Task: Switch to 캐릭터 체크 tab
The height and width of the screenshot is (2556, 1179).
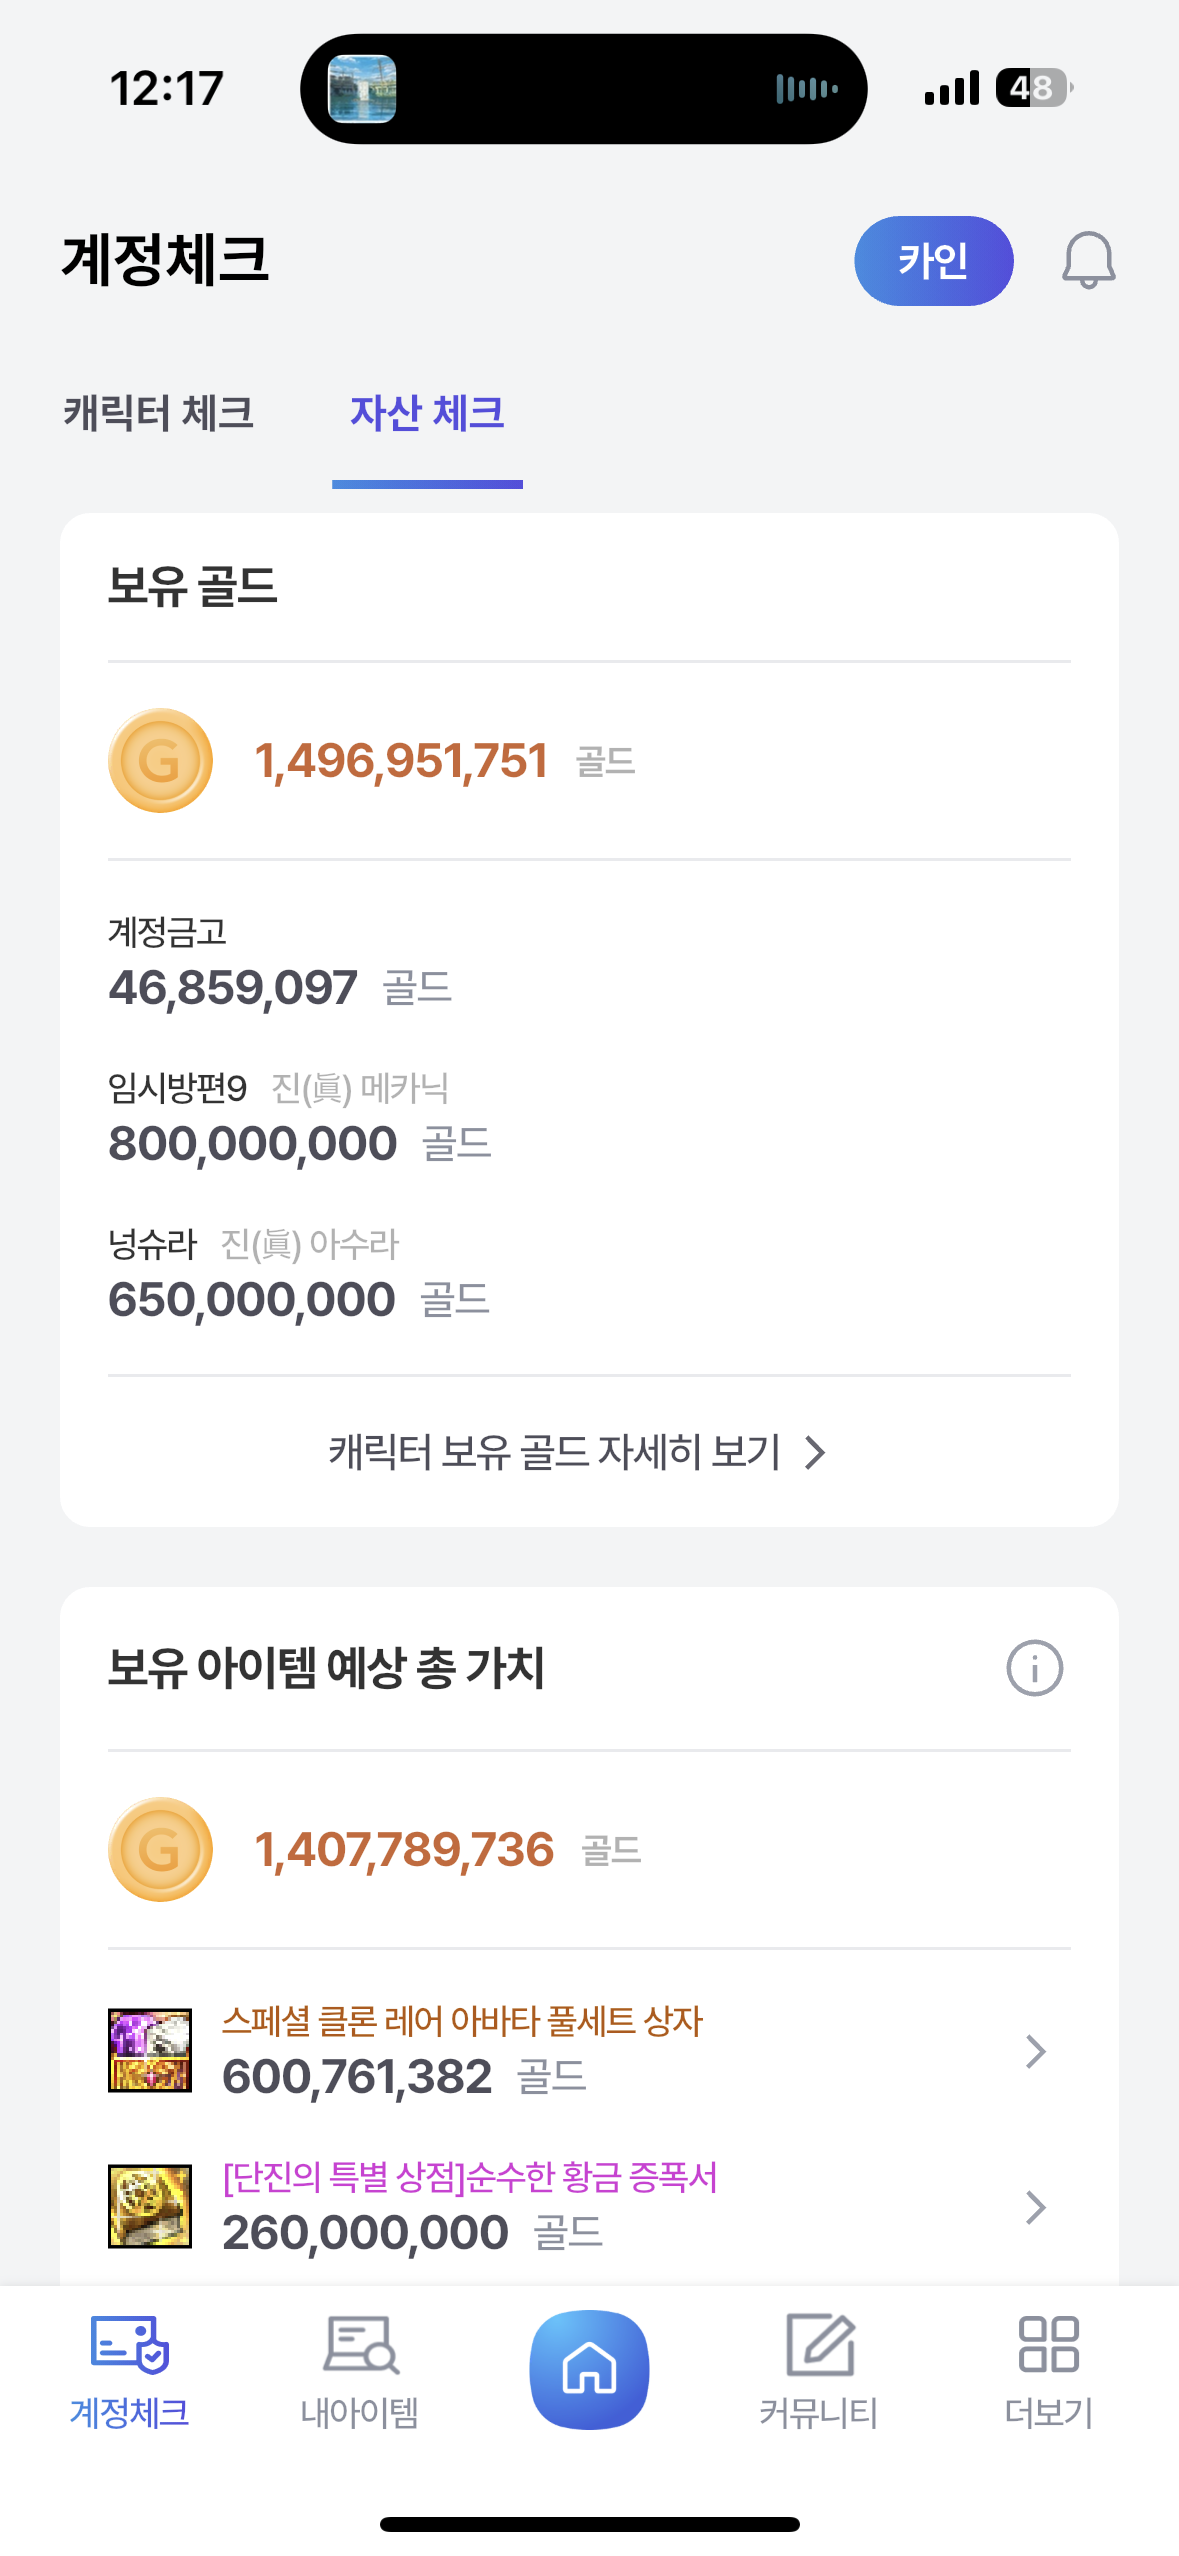Action: (x=159, y=414)
